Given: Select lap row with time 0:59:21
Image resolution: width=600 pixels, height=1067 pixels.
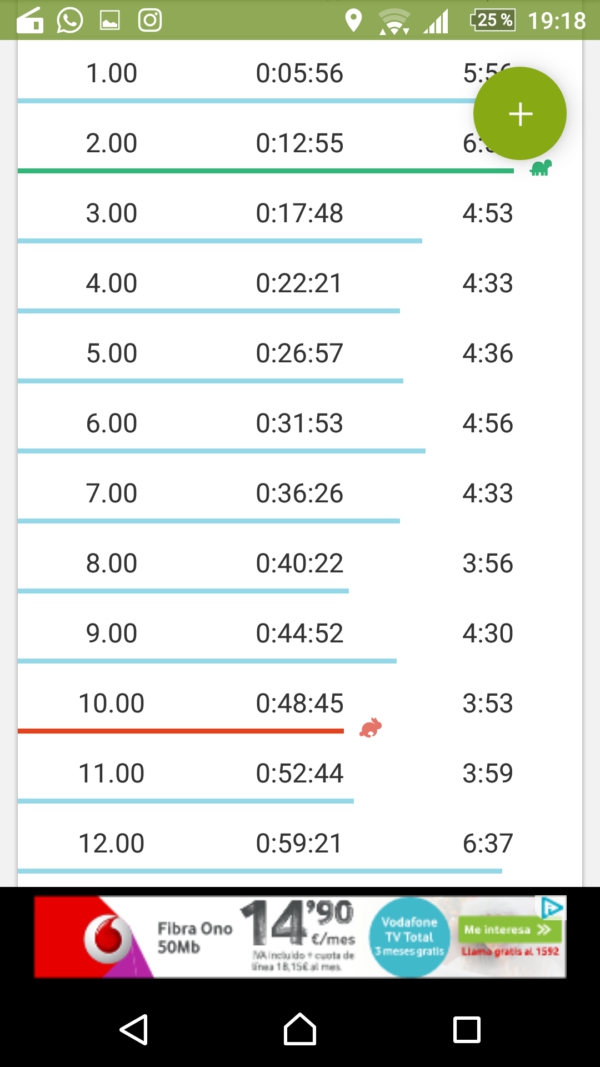Looking at the screenshot, I should click(300, 843).
